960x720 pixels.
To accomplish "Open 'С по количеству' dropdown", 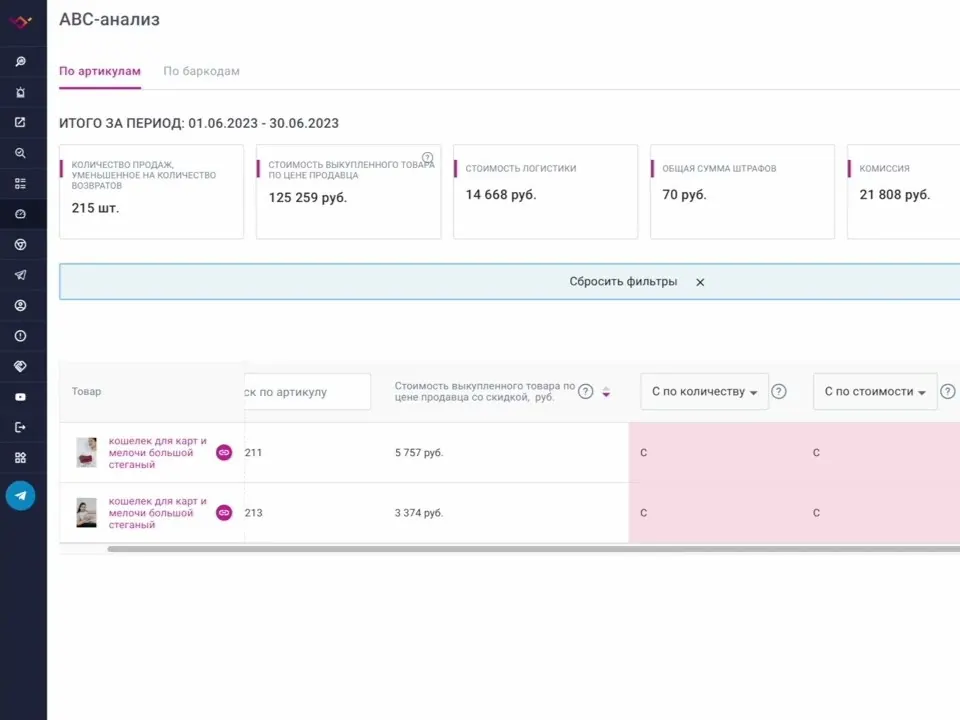I will [x=704, y=391].
